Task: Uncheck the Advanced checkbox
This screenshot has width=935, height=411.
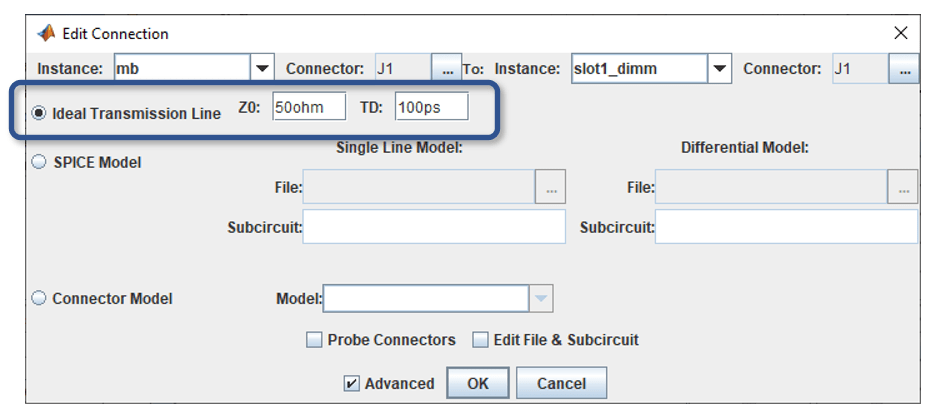Action: pyautogui.click(x=351, y=383)
